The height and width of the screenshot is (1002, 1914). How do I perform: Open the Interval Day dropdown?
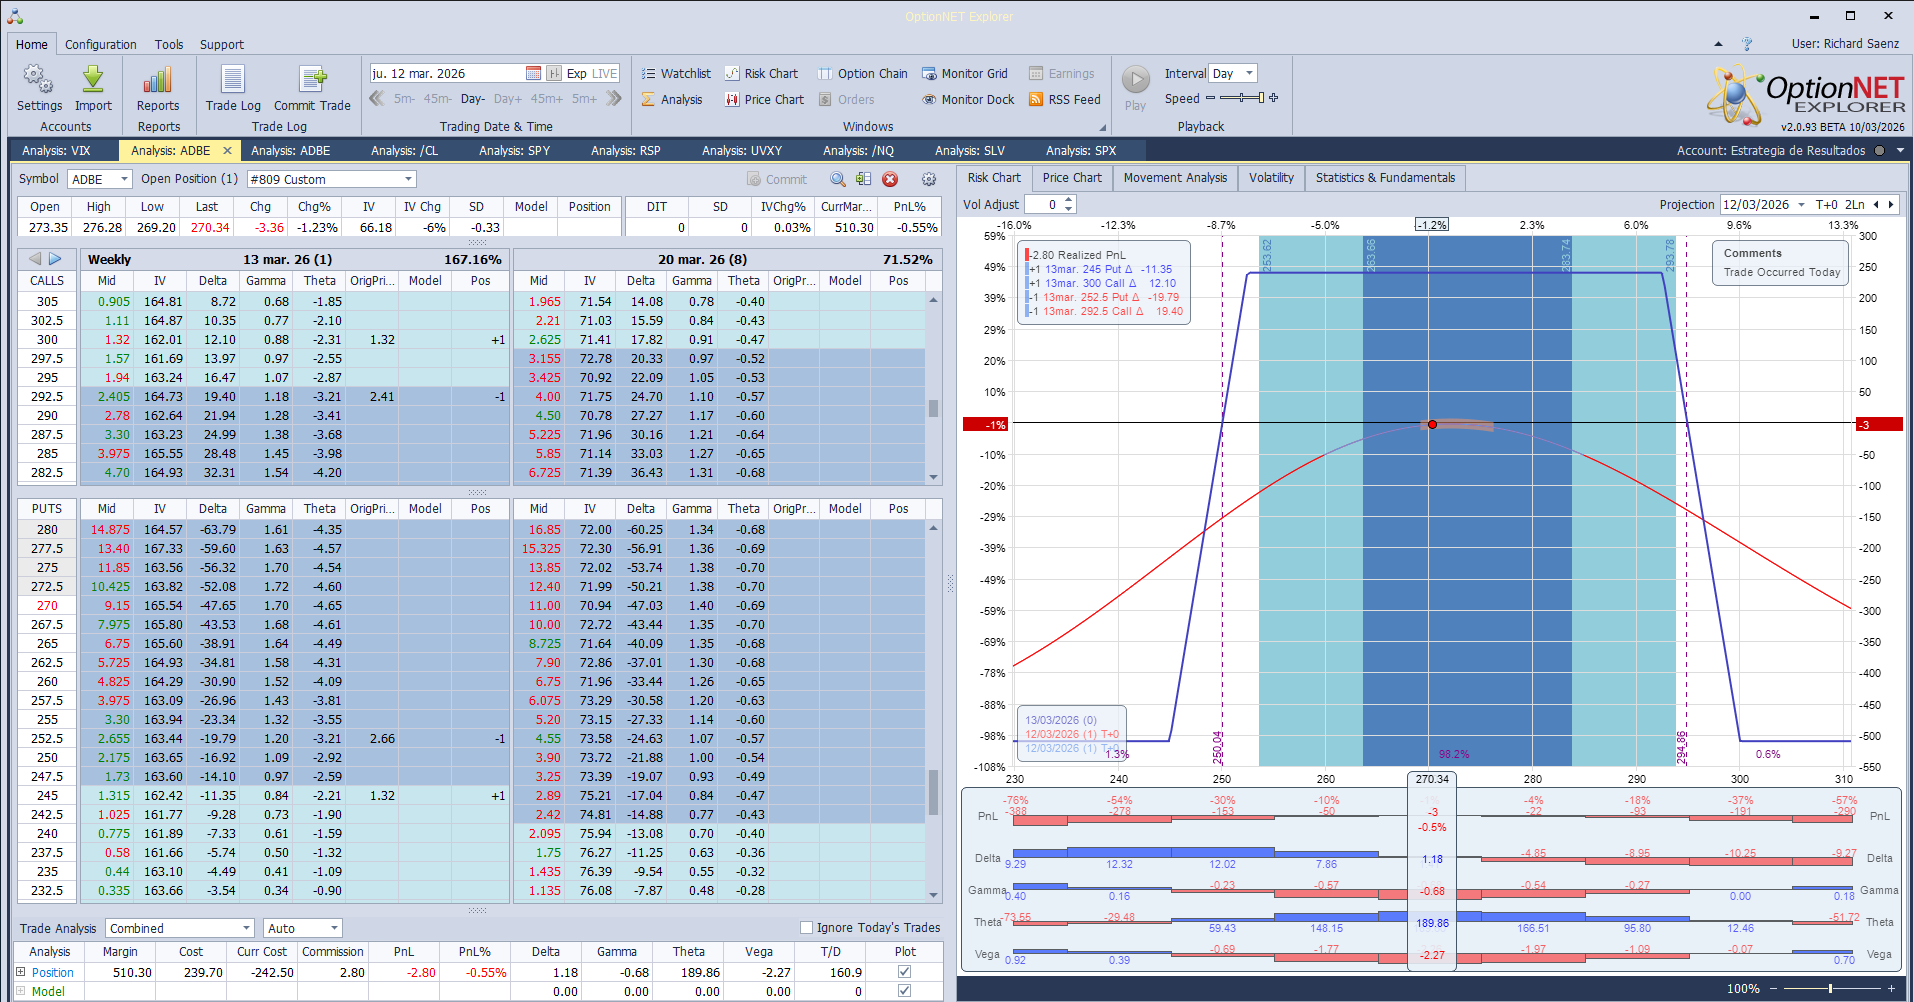[x=1249, y=73]
